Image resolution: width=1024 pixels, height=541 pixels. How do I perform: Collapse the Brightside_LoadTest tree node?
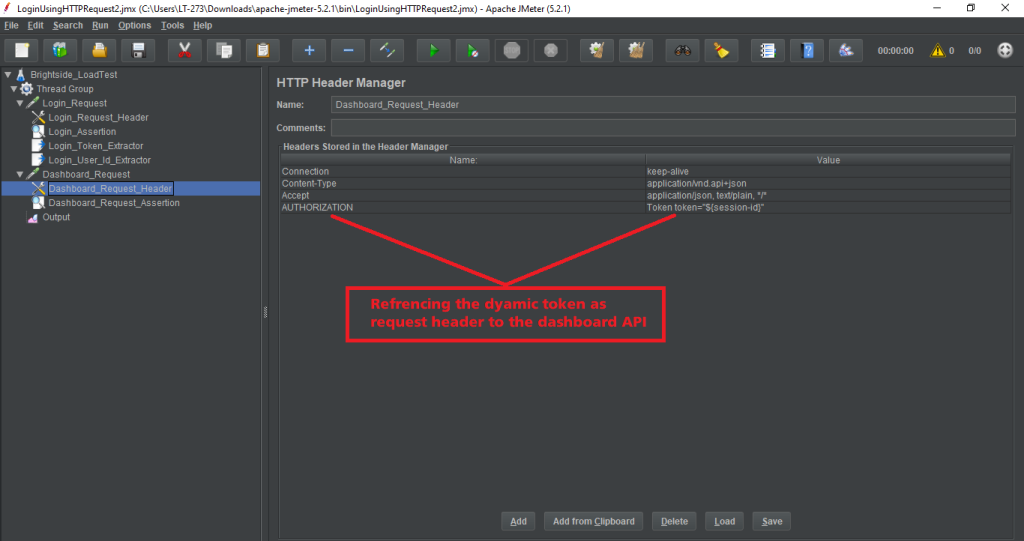coord(8,75)
